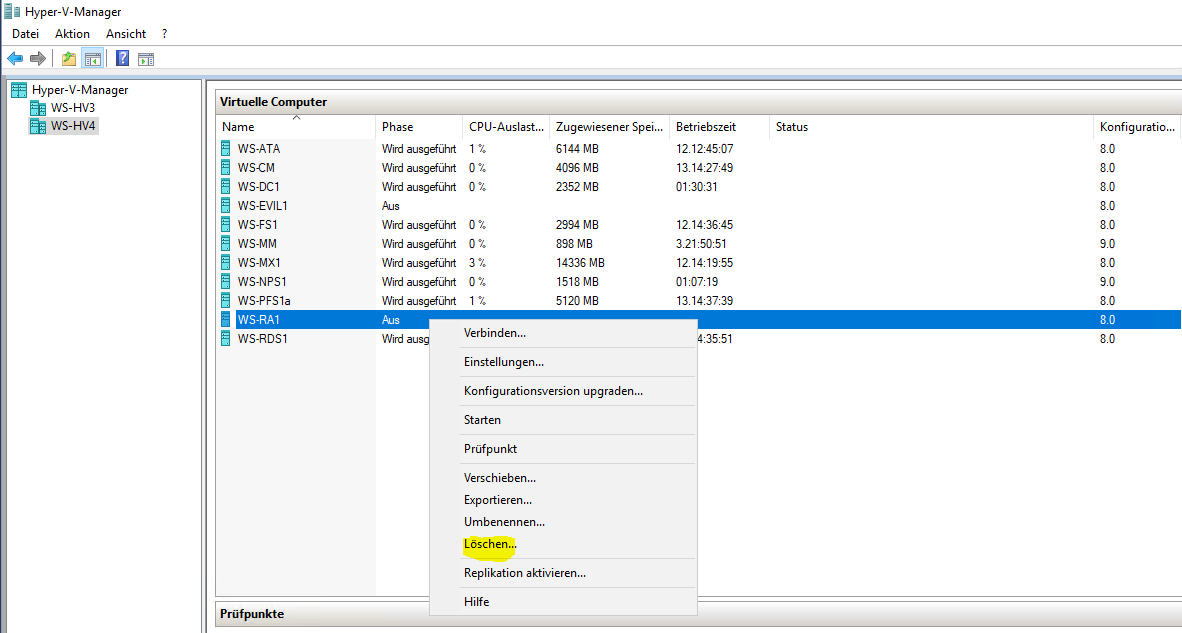Viewport: 1182px width, 633px height.
Task: Click the VM icon beside WS-MX1
Action: tap(225, 262)
